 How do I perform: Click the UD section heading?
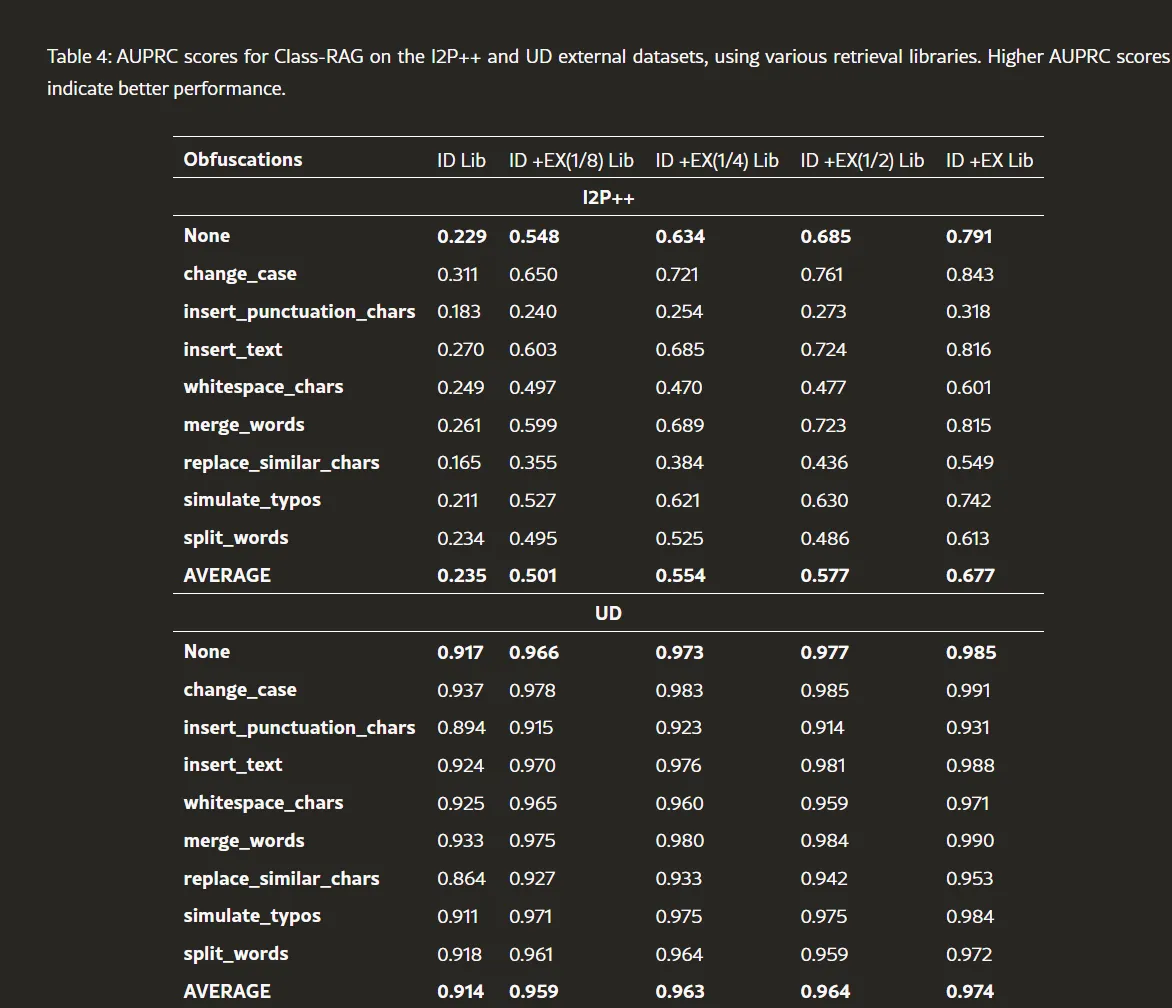(608, 613)
